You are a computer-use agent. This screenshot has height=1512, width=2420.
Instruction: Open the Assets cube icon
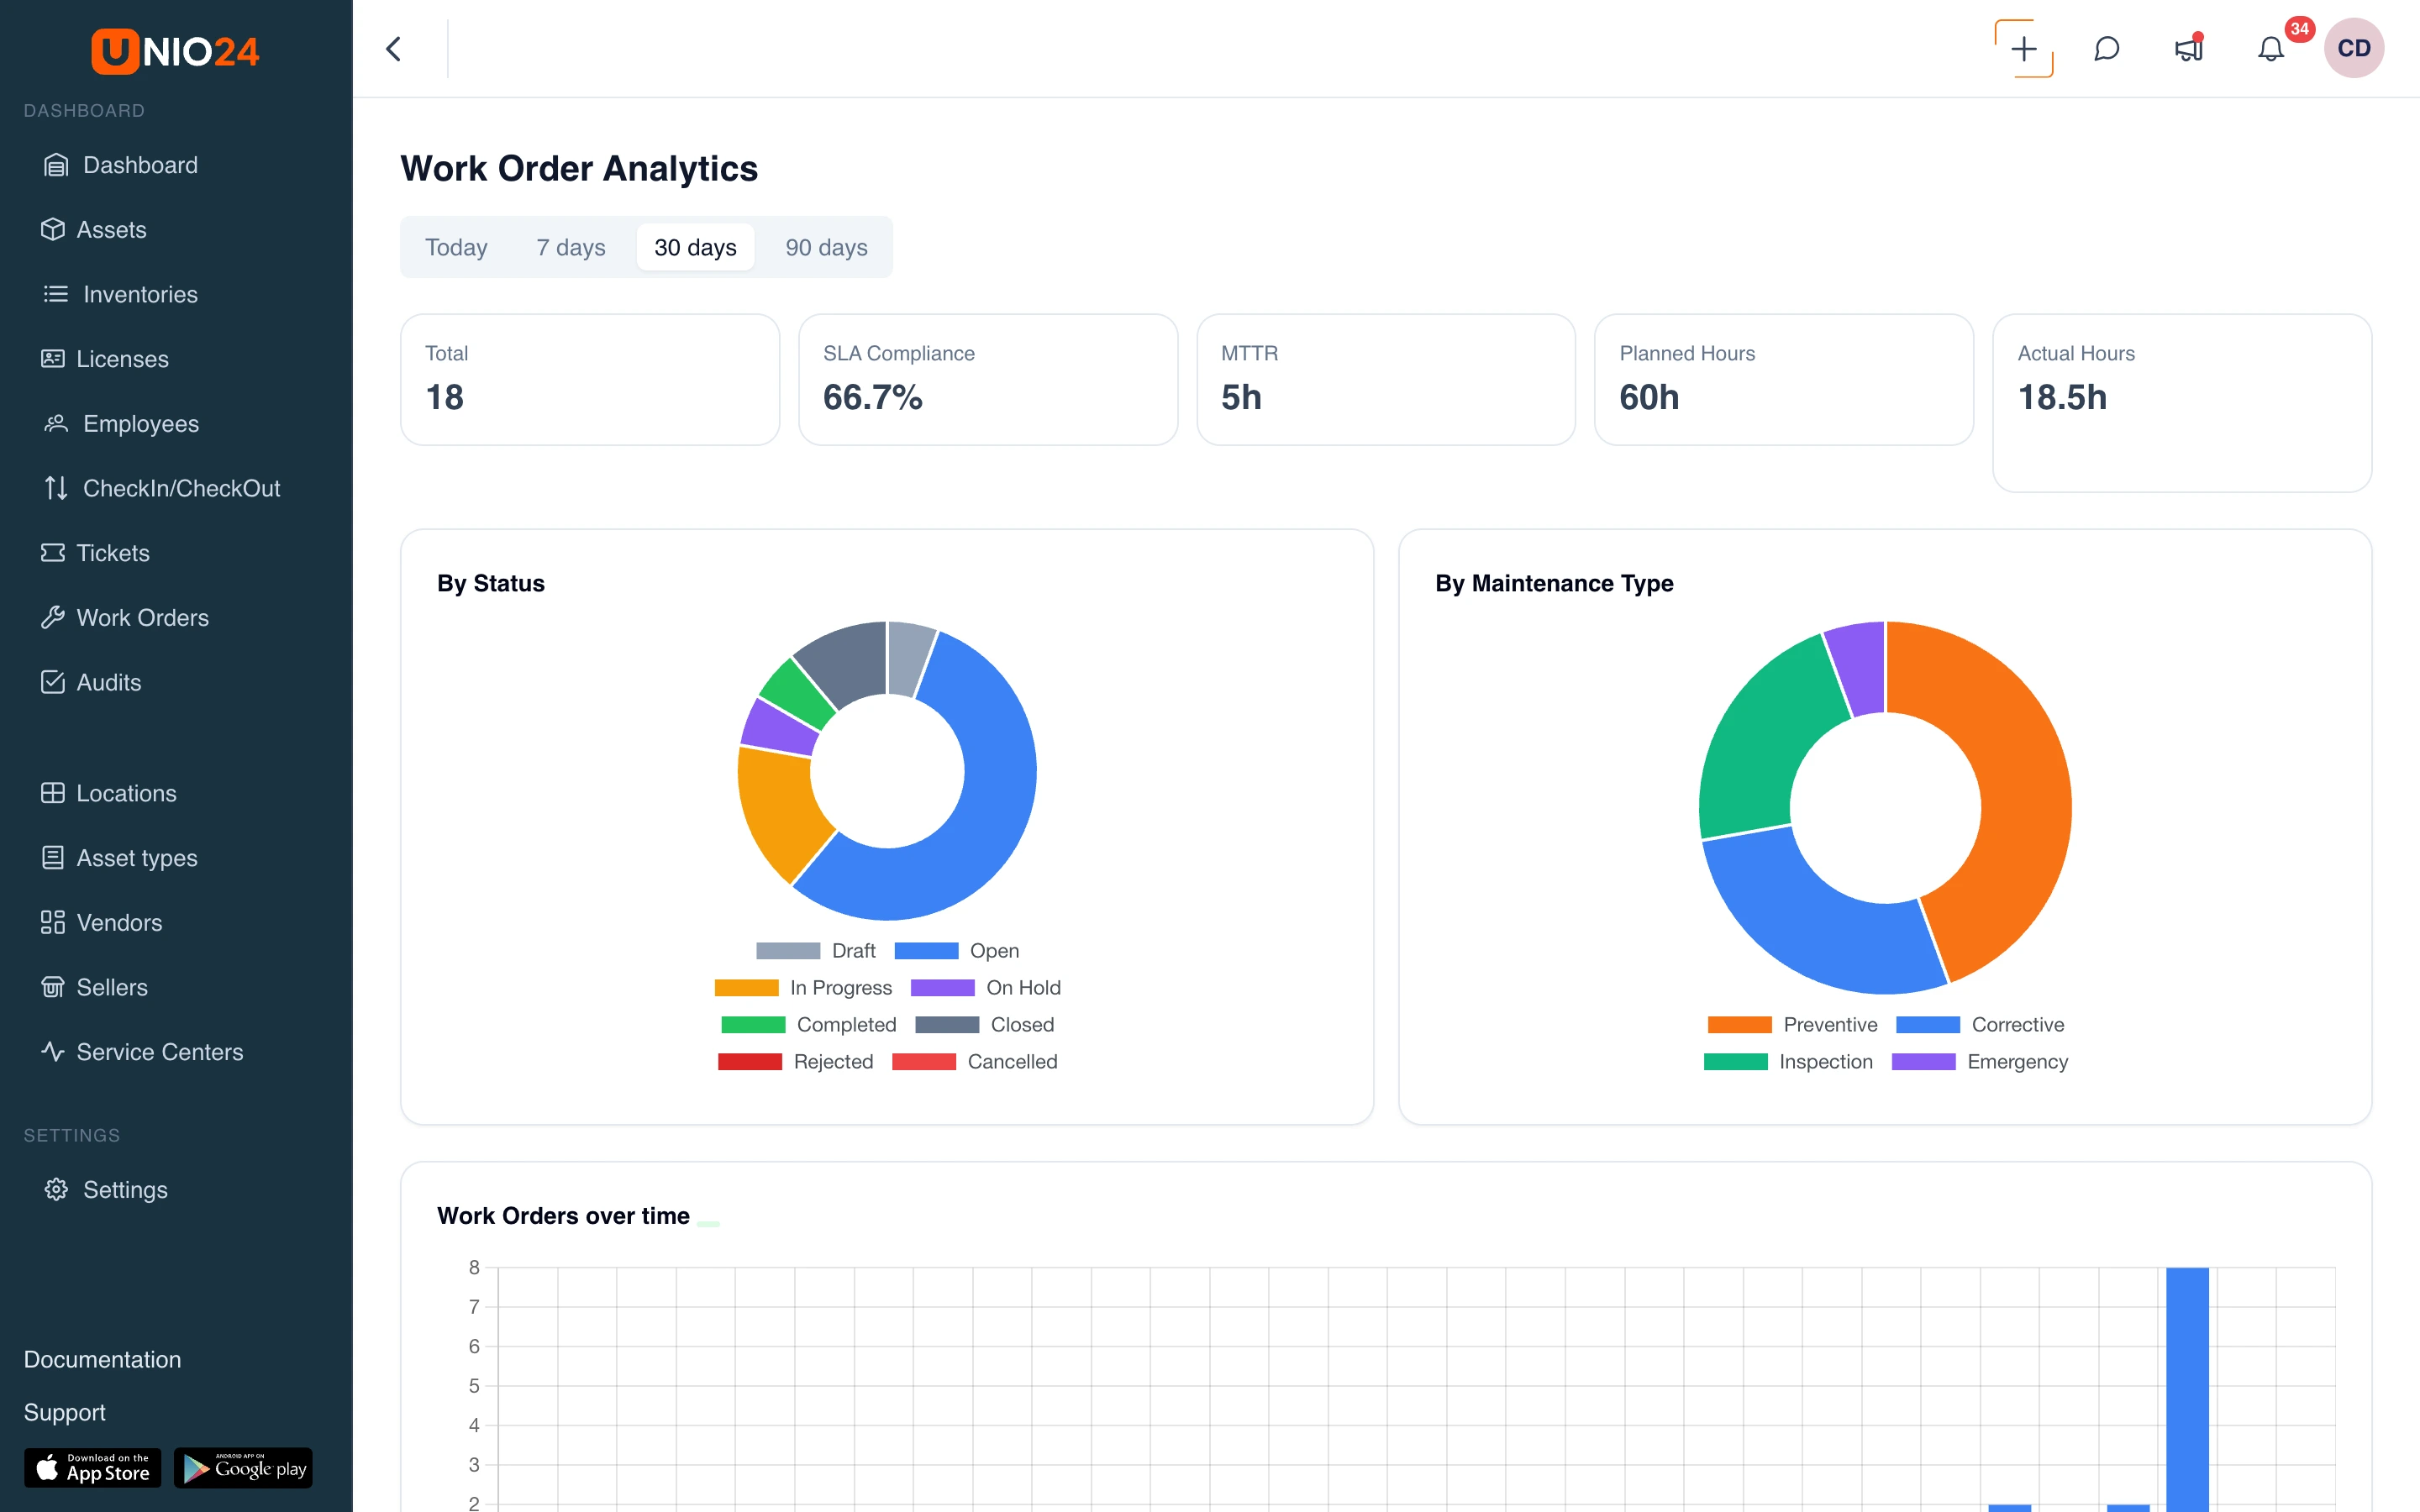(x=53, y=229)
